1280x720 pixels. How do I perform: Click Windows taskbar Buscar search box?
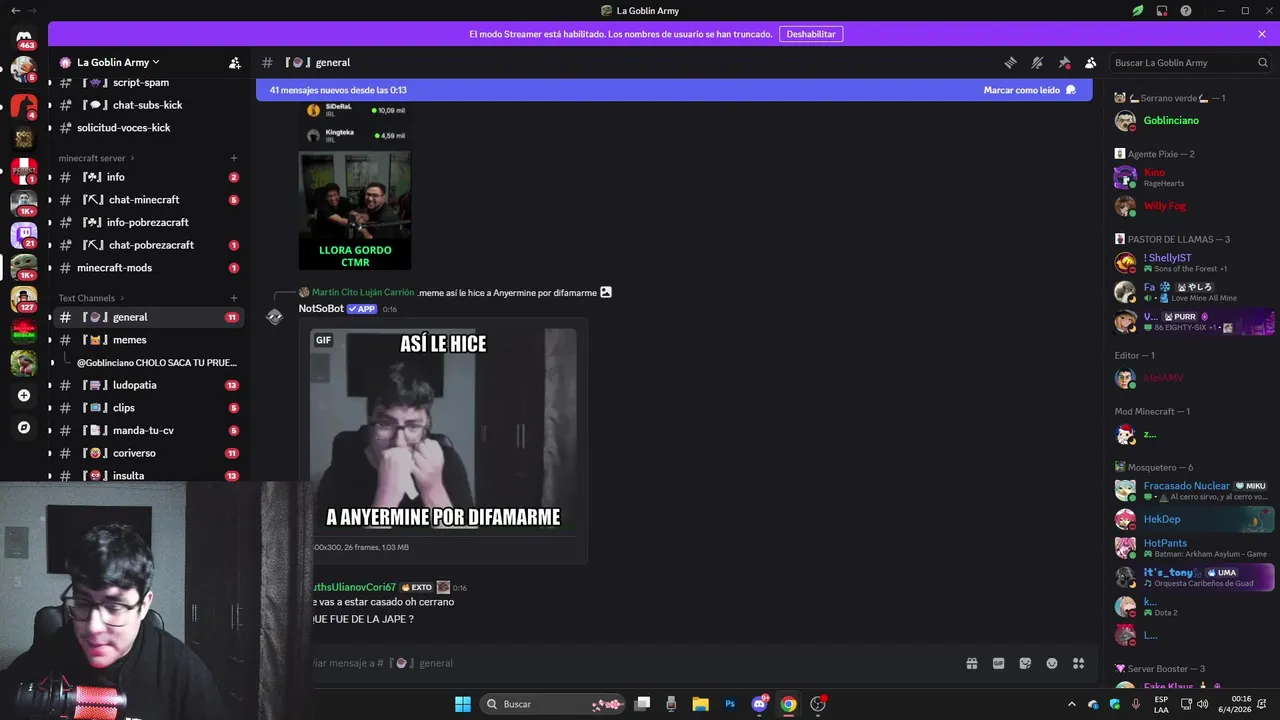tap(553, 704)
